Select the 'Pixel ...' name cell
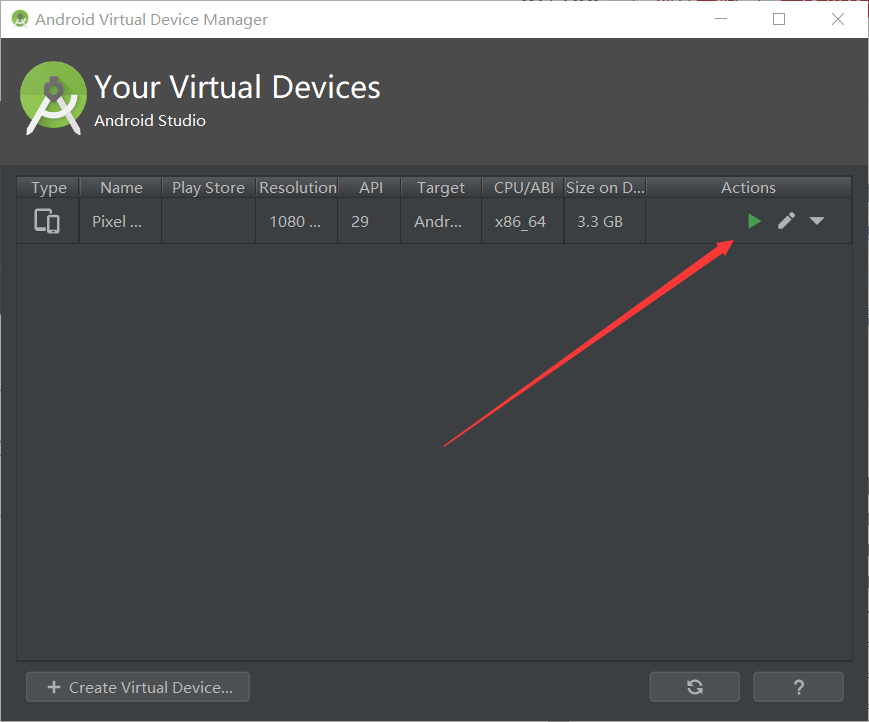 pos(120,221)
